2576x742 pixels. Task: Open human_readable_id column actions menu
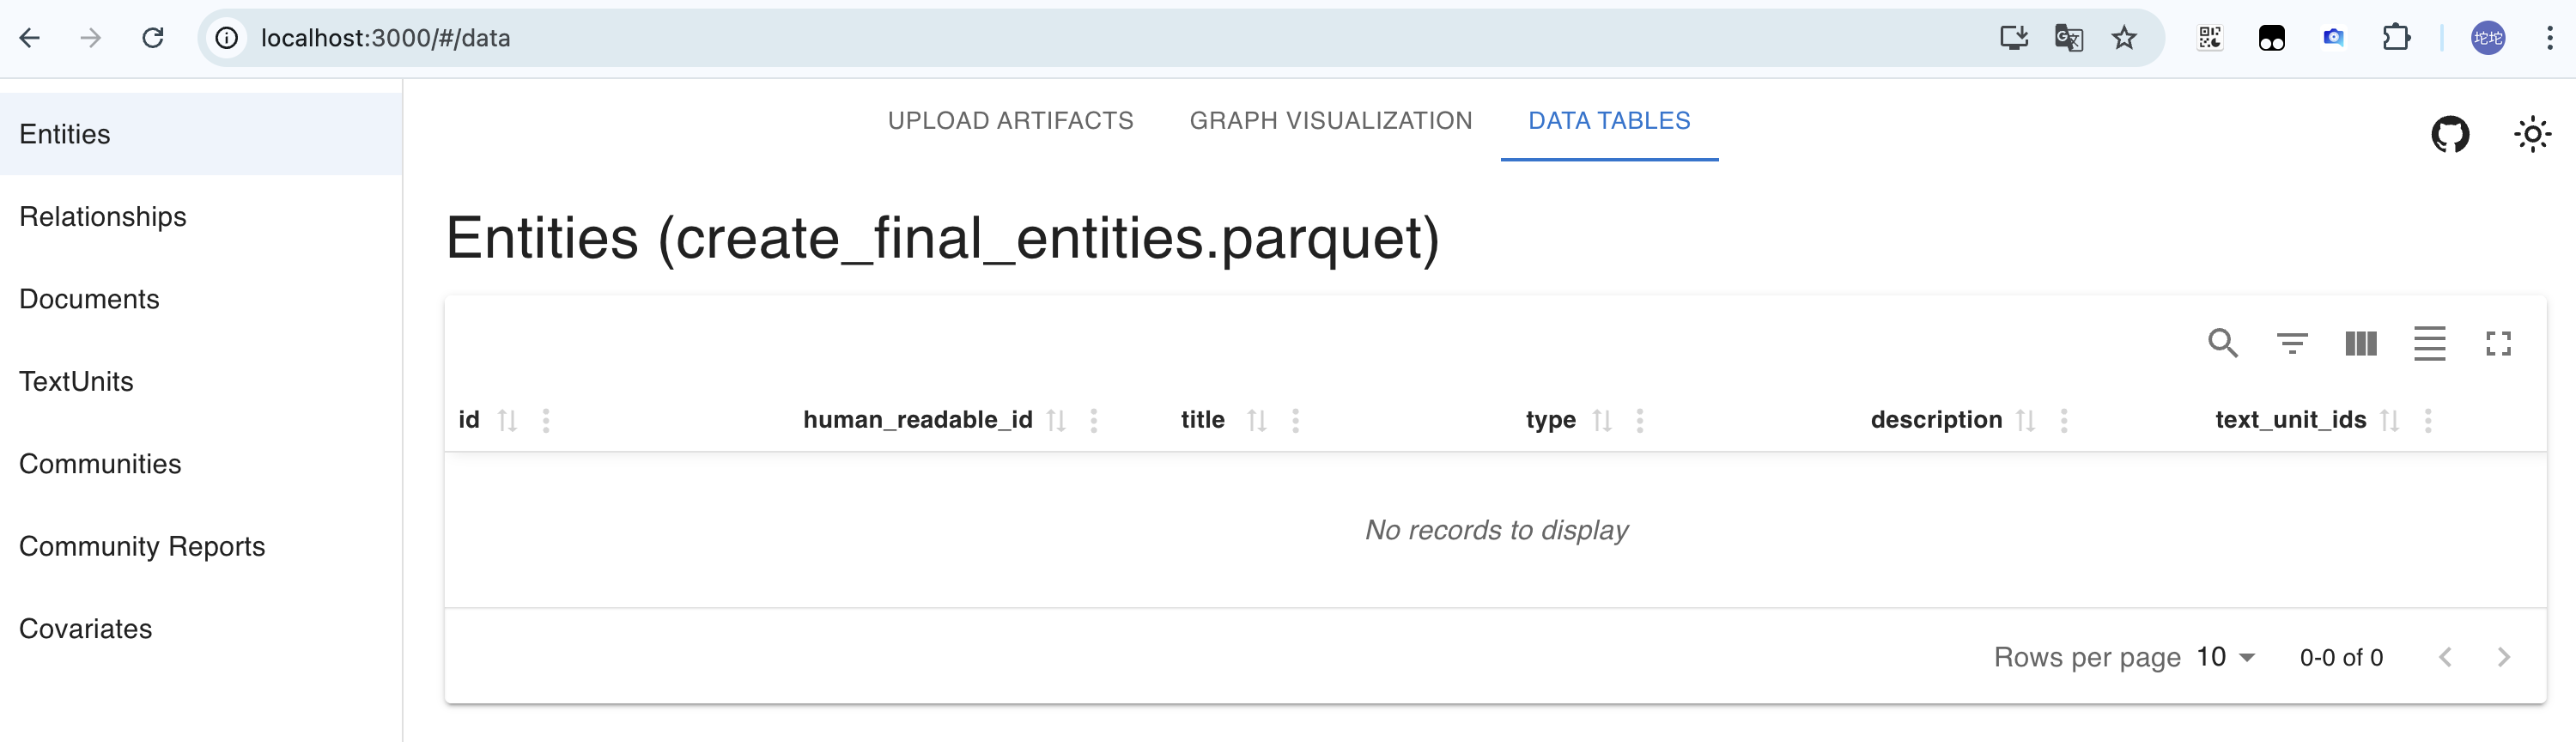click(x=1093, y=420)
